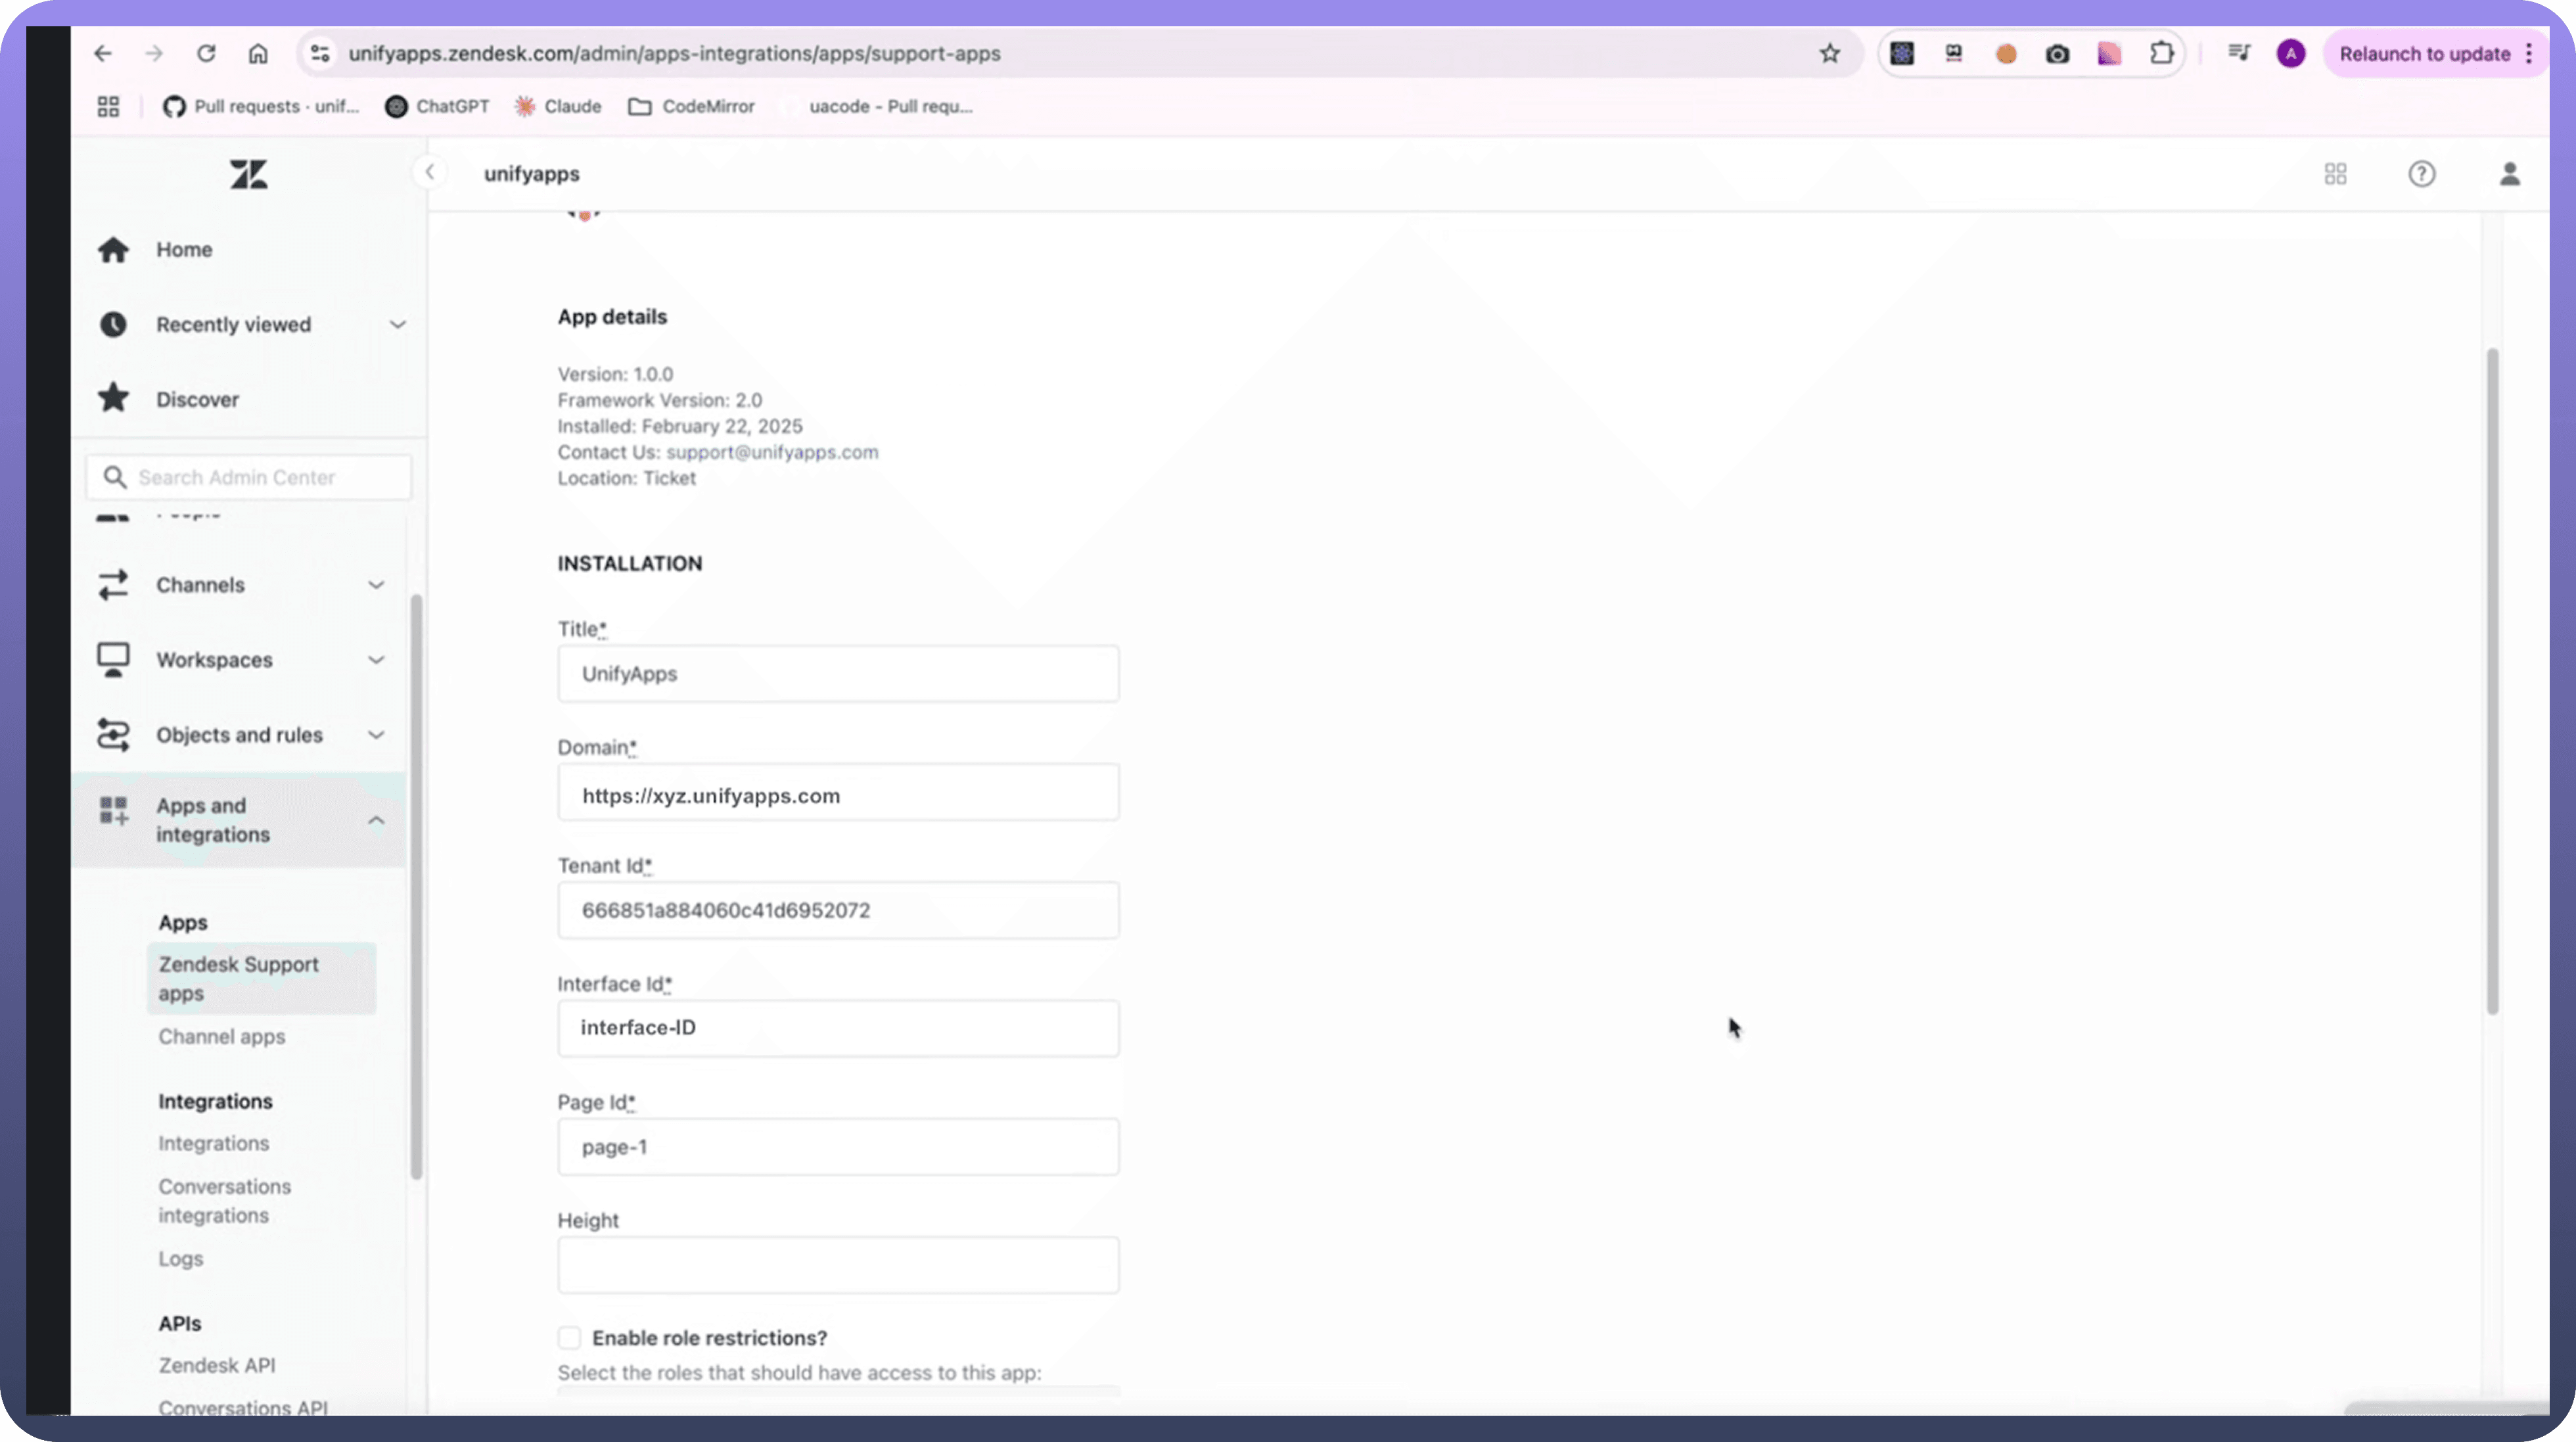Click the Discover star icon
This screenshot has width=2576, height=1442.
[x=113, y=398]
